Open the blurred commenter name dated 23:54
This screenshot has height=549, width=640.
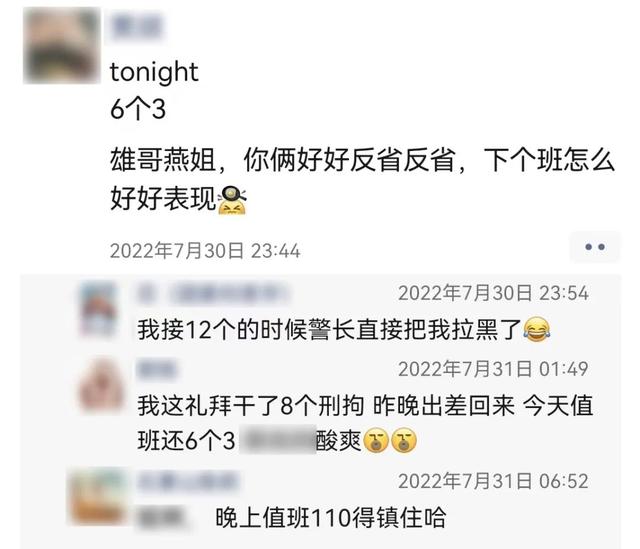point(213,293)
